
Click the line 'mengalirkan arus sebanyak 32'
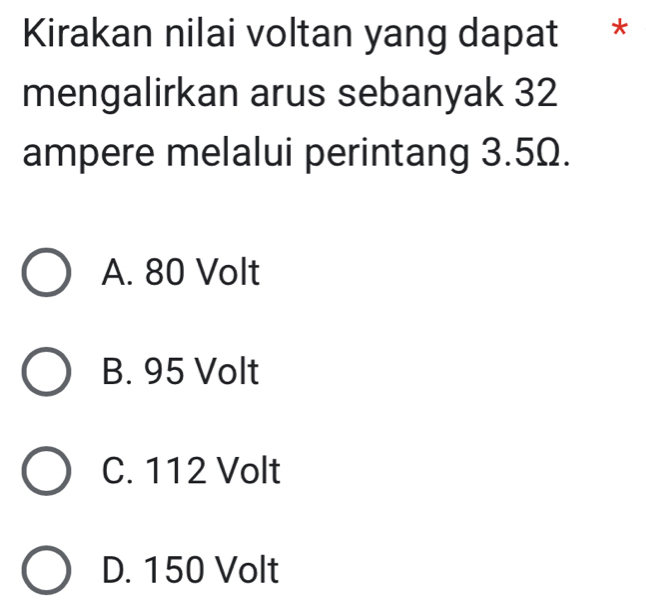point(288,97)
